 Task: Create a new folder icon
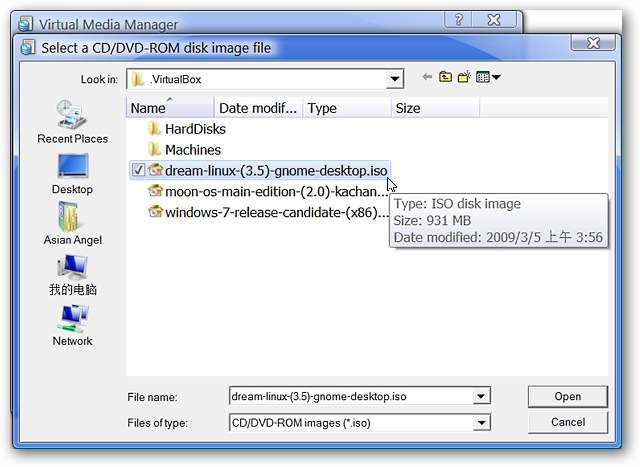click(464, 77)
